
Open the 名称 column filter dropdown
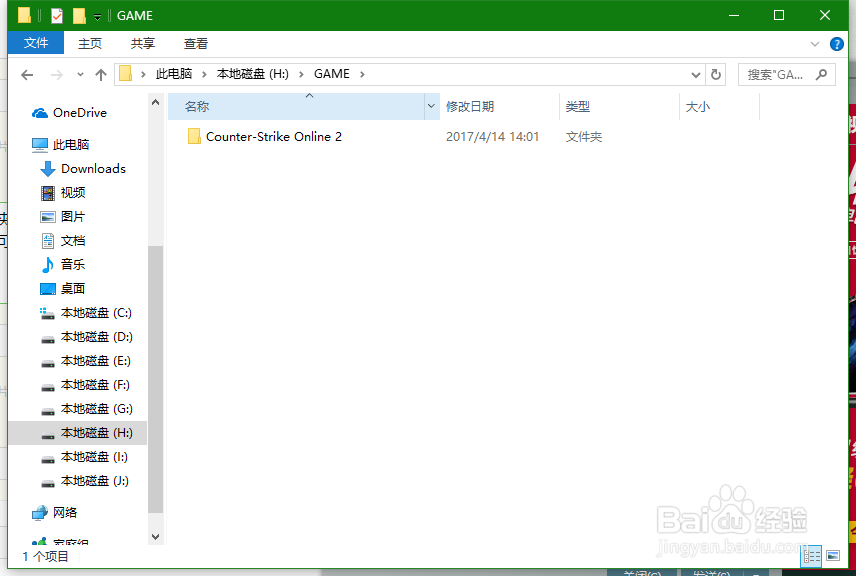(432, 106)
